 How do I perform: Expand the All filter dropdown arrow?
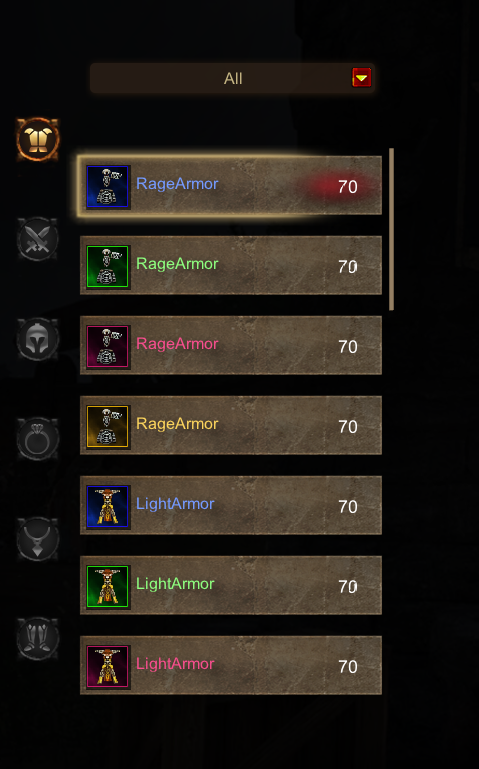362,78
